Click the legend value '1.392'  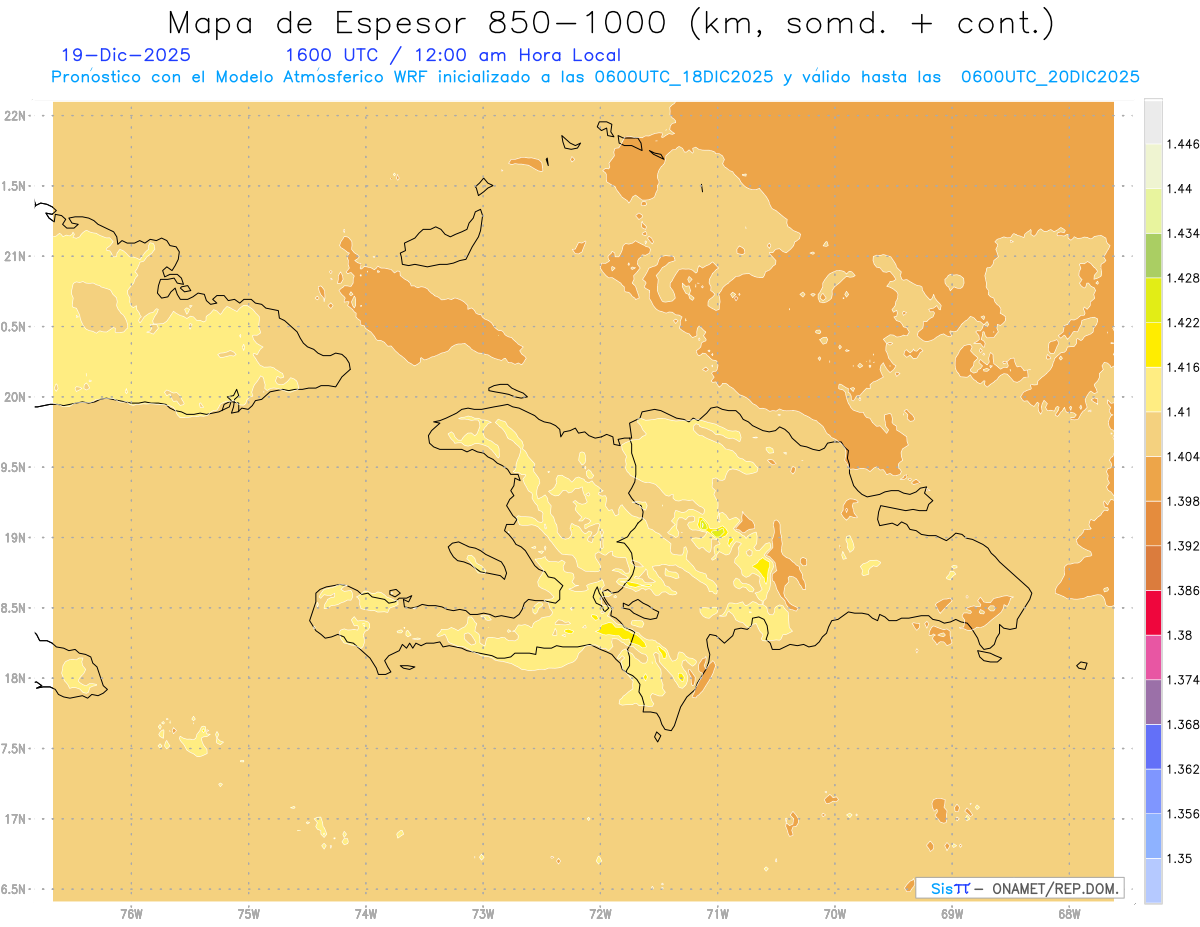(1183, 546)
